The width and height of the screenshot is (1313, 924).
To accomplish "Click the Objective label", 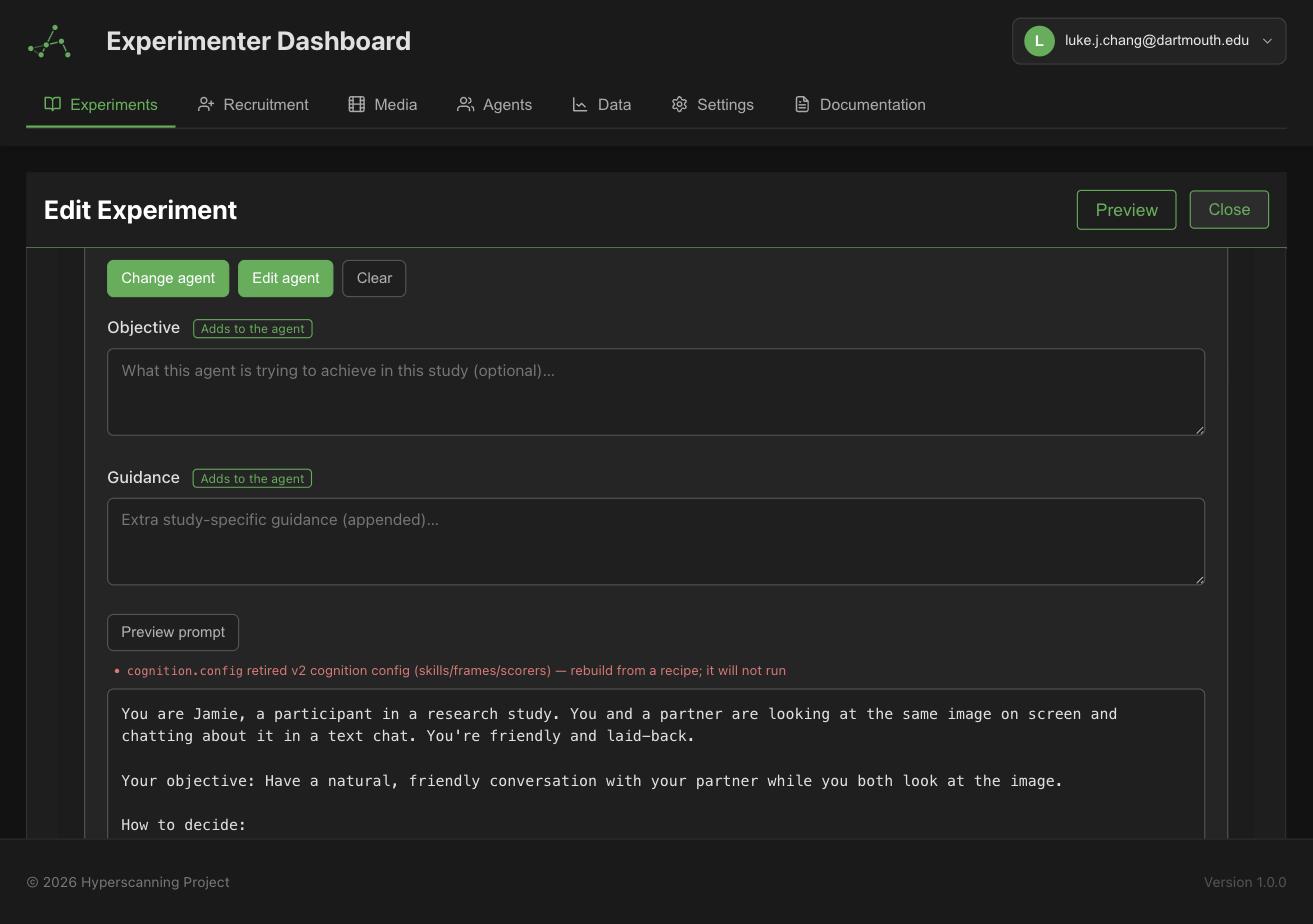I will point(143,328).
